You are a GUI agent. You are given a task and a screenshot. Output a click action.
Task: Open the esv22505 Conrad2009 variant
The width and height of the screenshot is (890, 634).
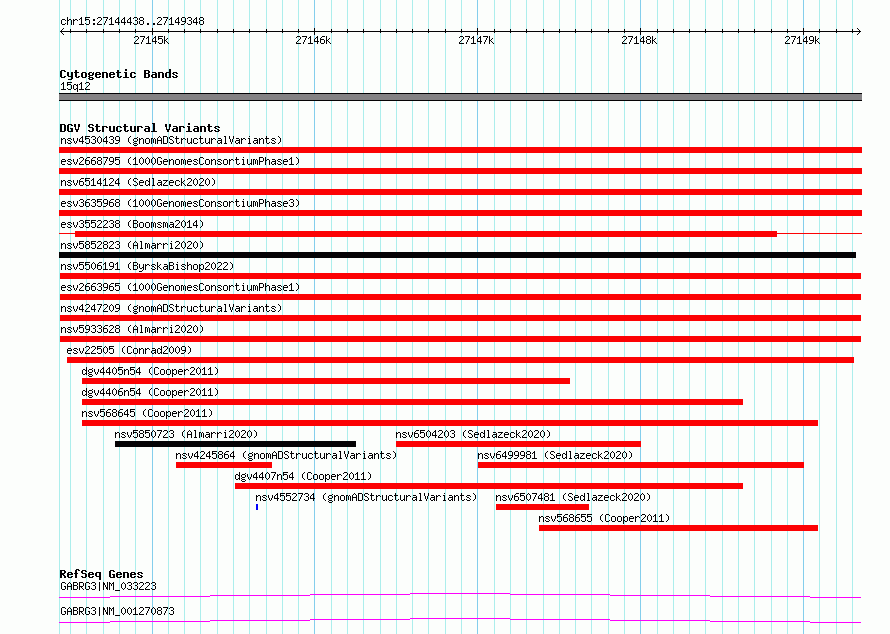click(x=129, y=350)
